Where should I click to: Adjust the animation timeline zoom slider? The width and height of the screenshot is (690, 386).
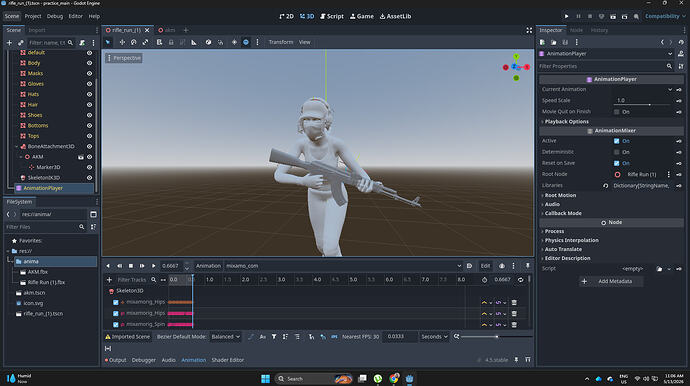496,337
